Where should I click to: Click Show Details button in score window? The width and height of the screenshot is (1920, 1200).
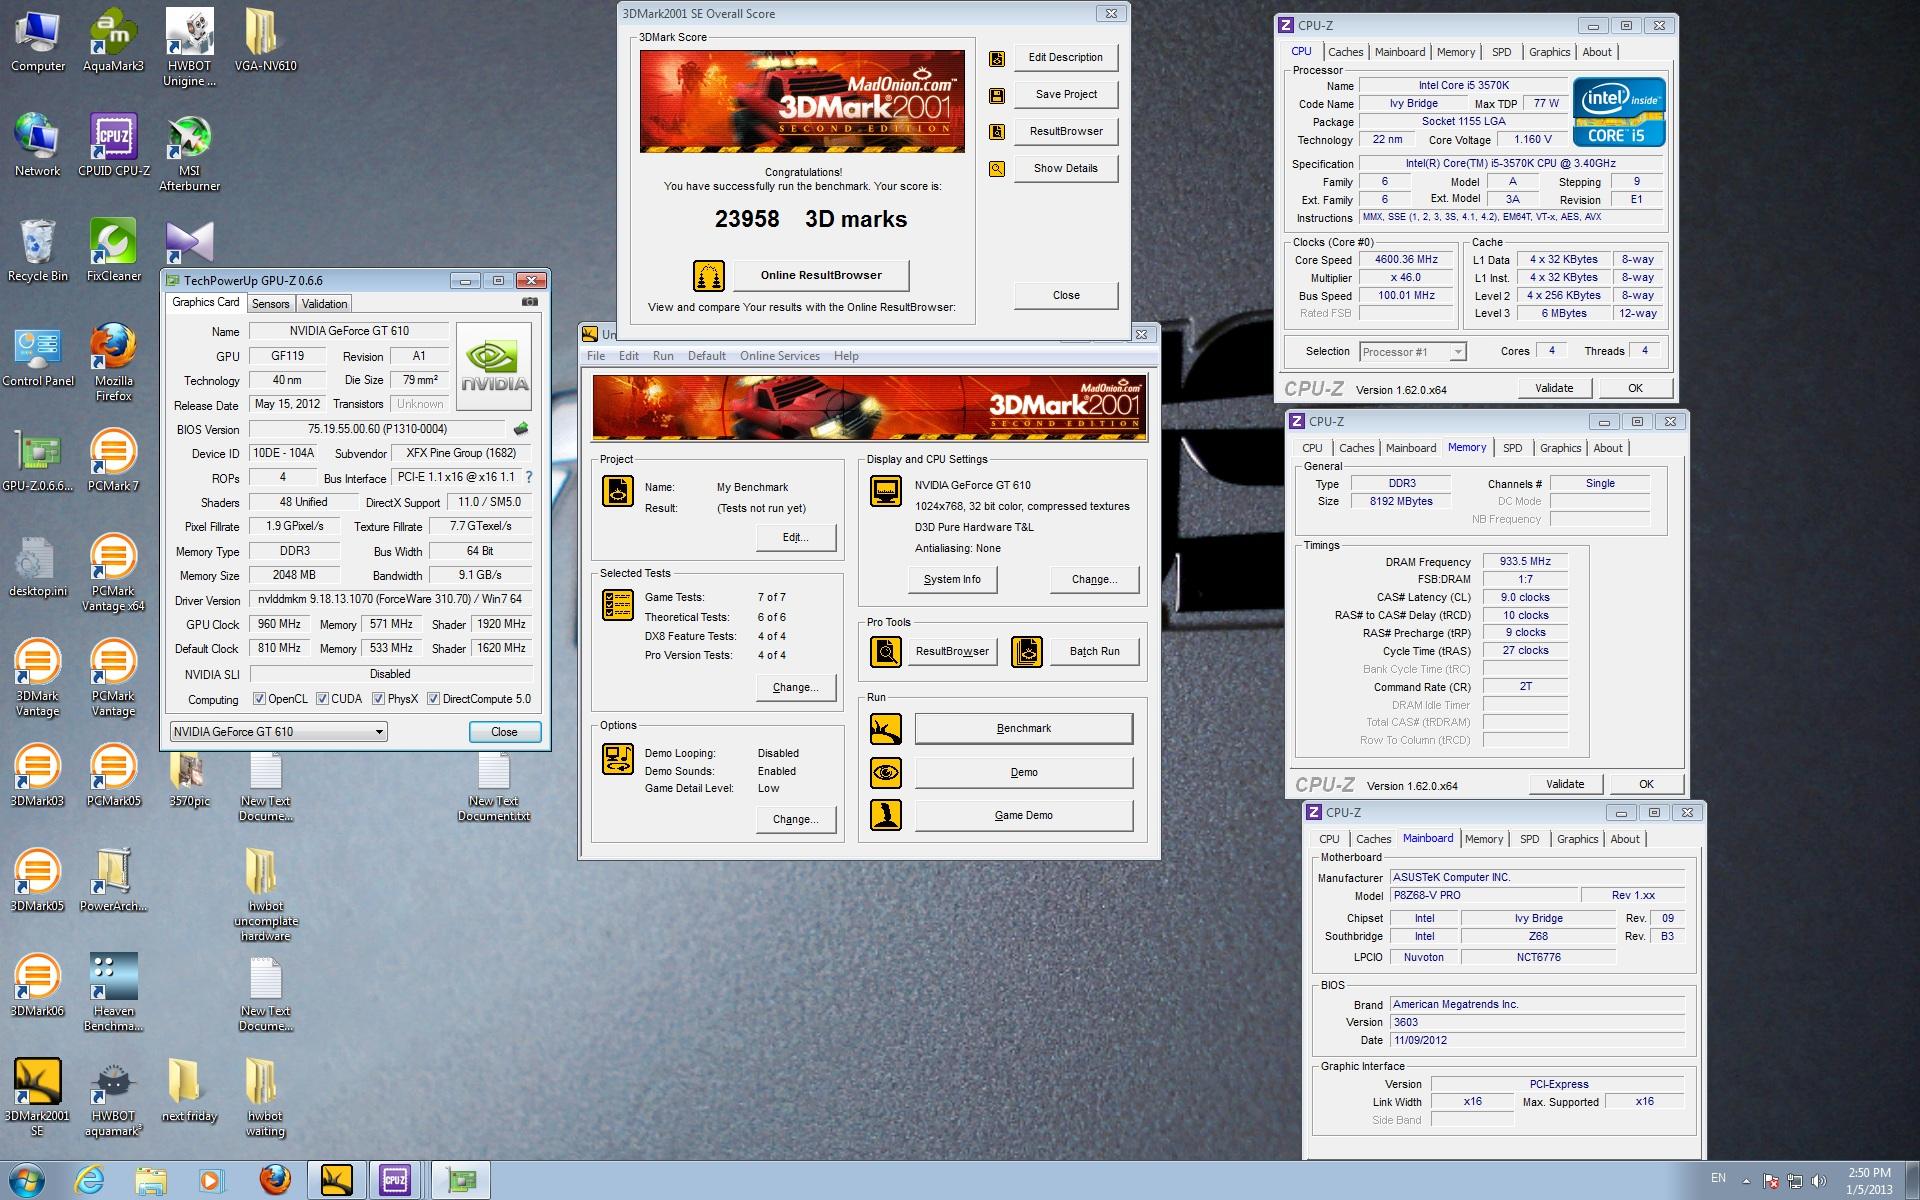[1065, 168]
